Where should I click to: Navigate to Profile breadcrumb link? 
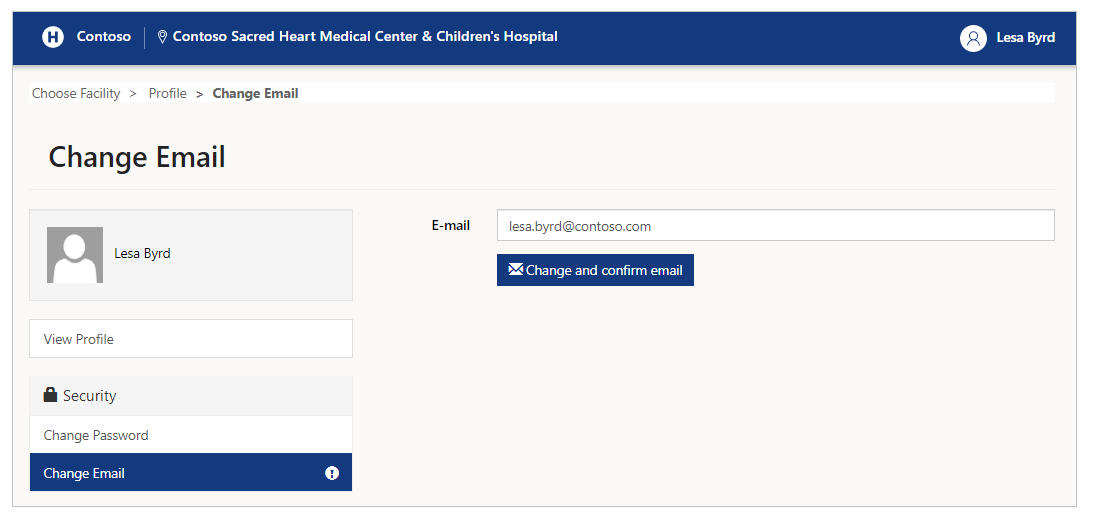tap(167, 94)
